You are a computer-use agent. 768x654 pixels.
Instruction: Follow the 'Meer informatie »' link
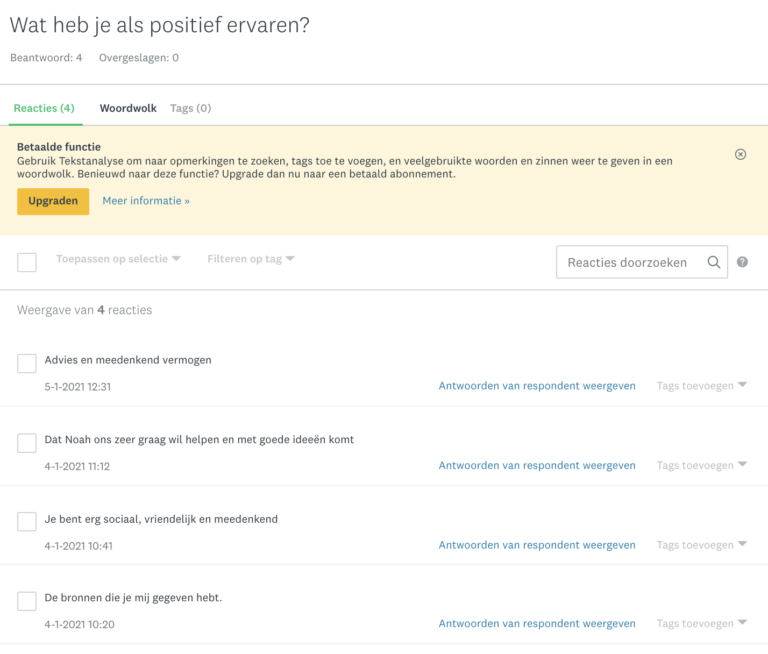coord(146,201)
